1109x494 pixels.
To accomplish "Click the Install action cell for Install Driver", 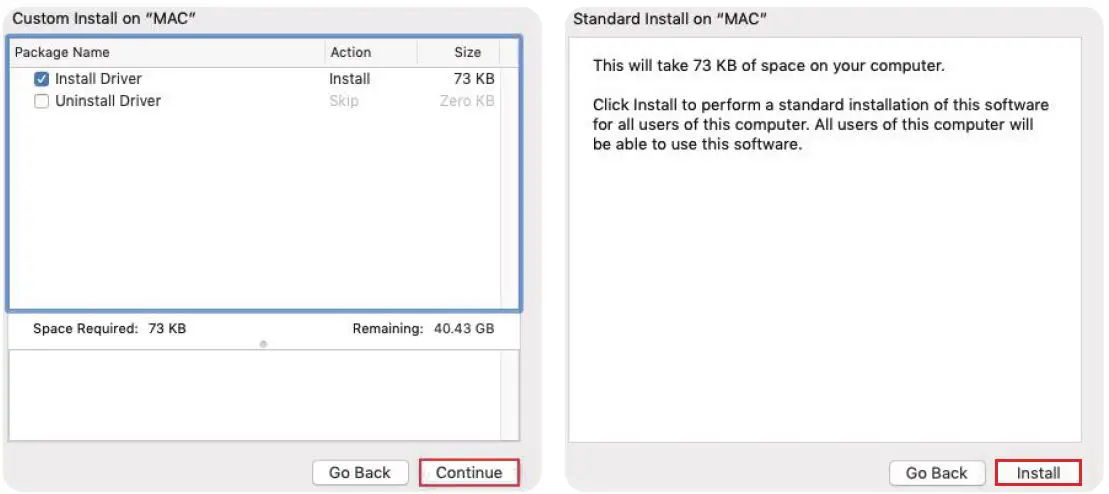I will (x=349, y=79).
